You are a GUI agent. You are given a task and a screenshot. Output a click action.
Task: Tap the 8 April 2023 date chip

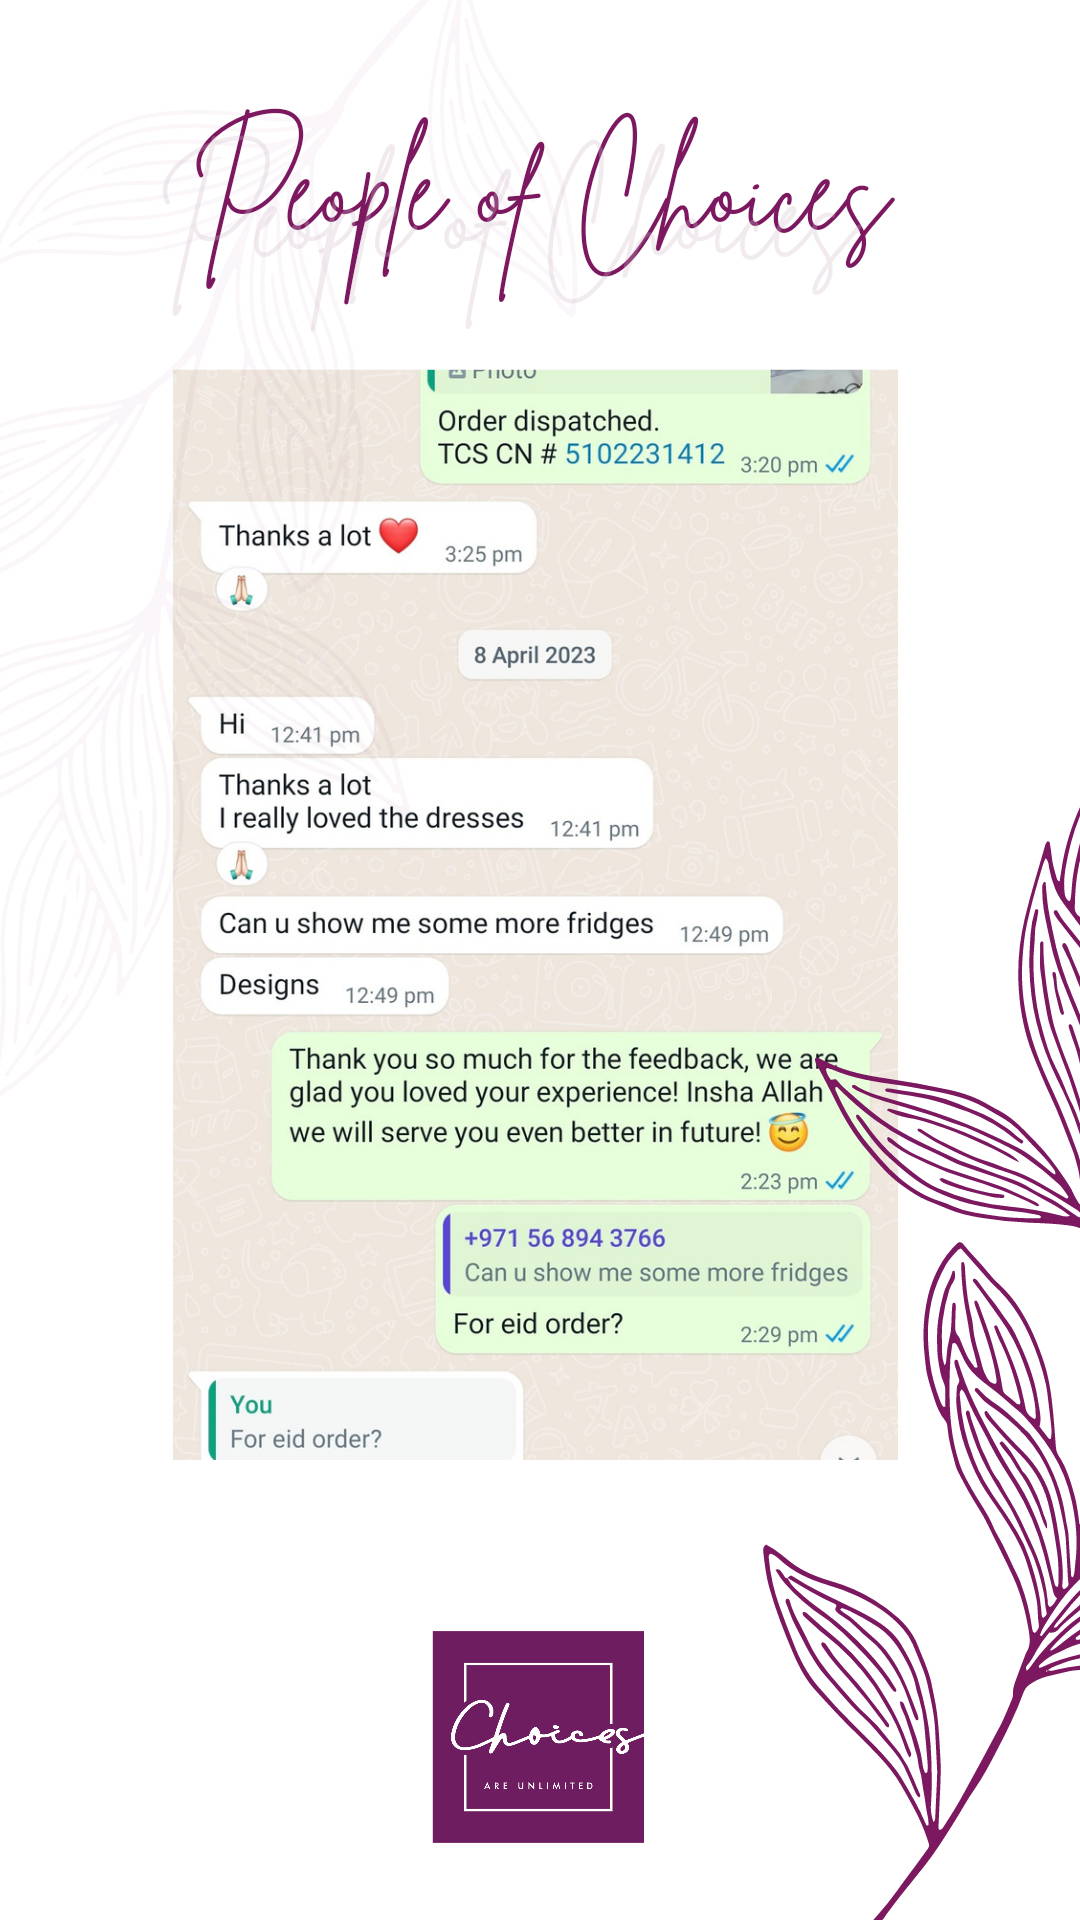click(x=535, y=655)
